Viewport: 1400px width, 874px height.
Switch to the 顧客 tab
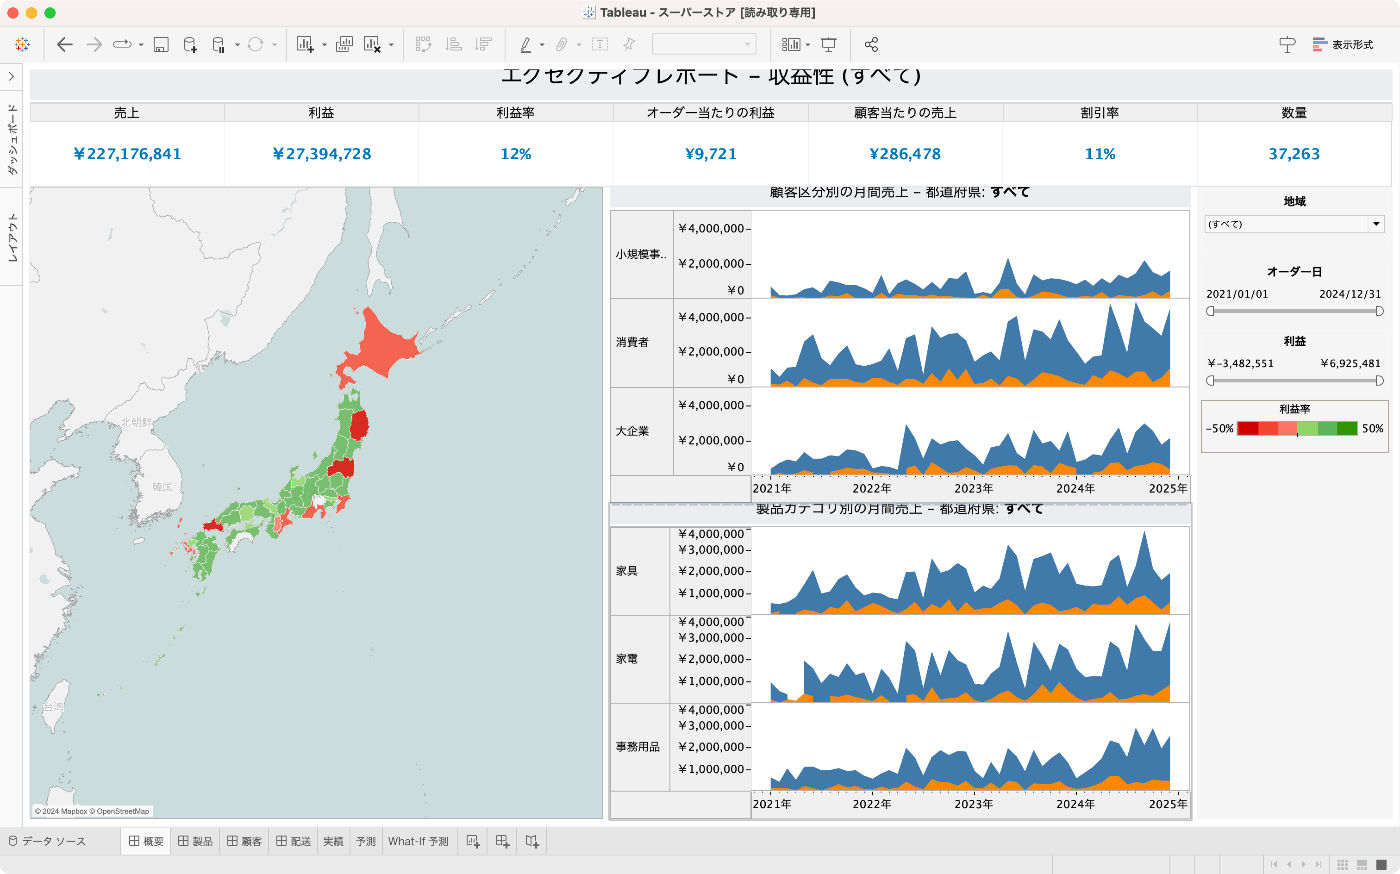click(x=244, y=841)
